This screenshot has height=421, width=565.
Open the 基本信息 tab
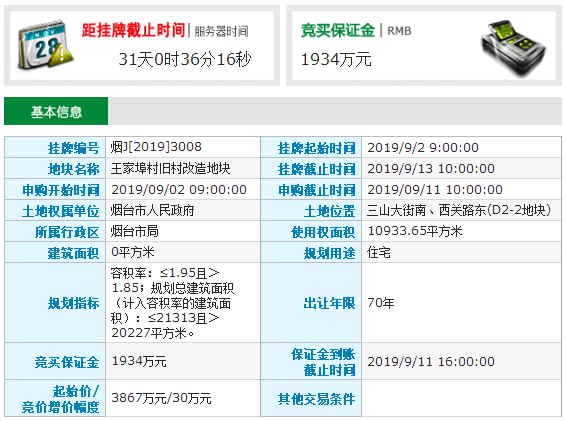[x=56, y=111]
